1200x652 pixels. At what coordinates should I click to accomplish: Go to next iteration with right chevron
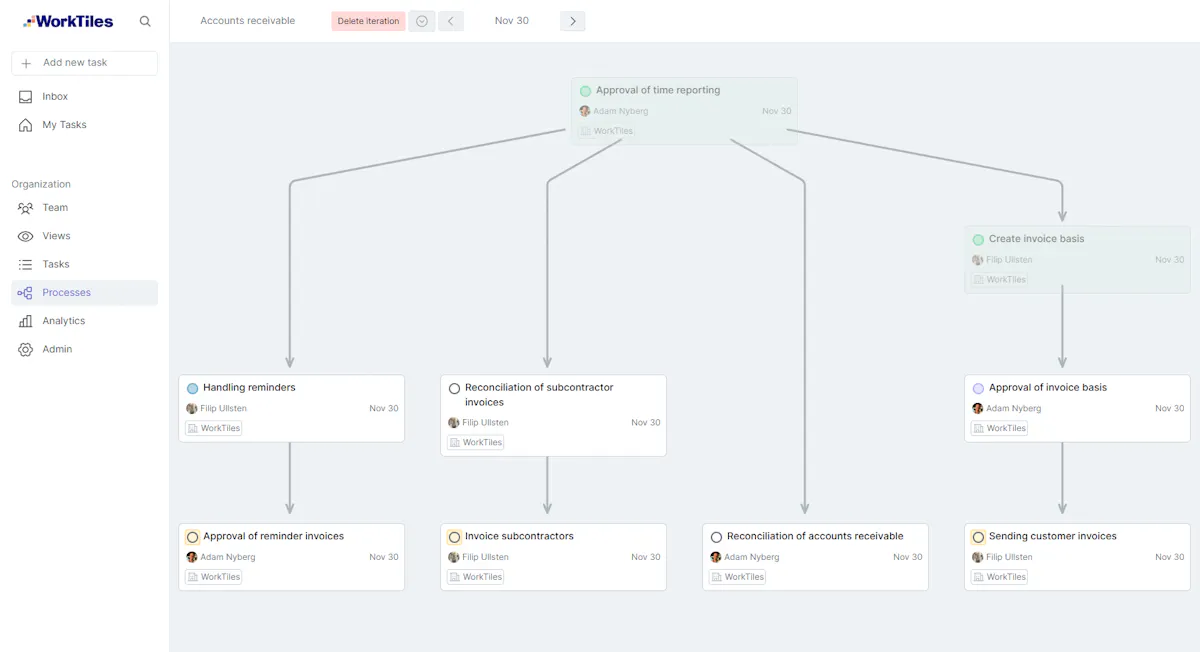573,21
